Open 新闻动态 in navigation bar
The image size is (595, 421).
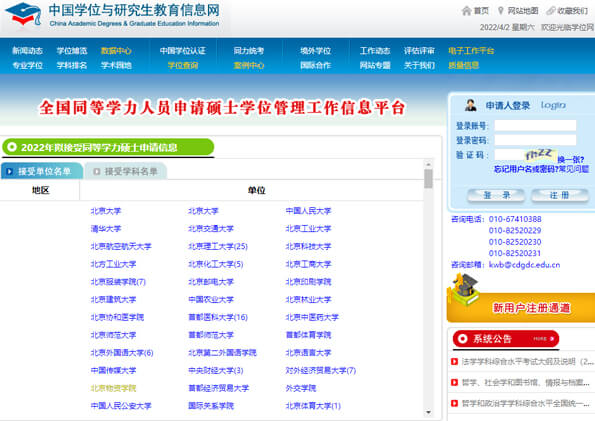pos(27,51)
